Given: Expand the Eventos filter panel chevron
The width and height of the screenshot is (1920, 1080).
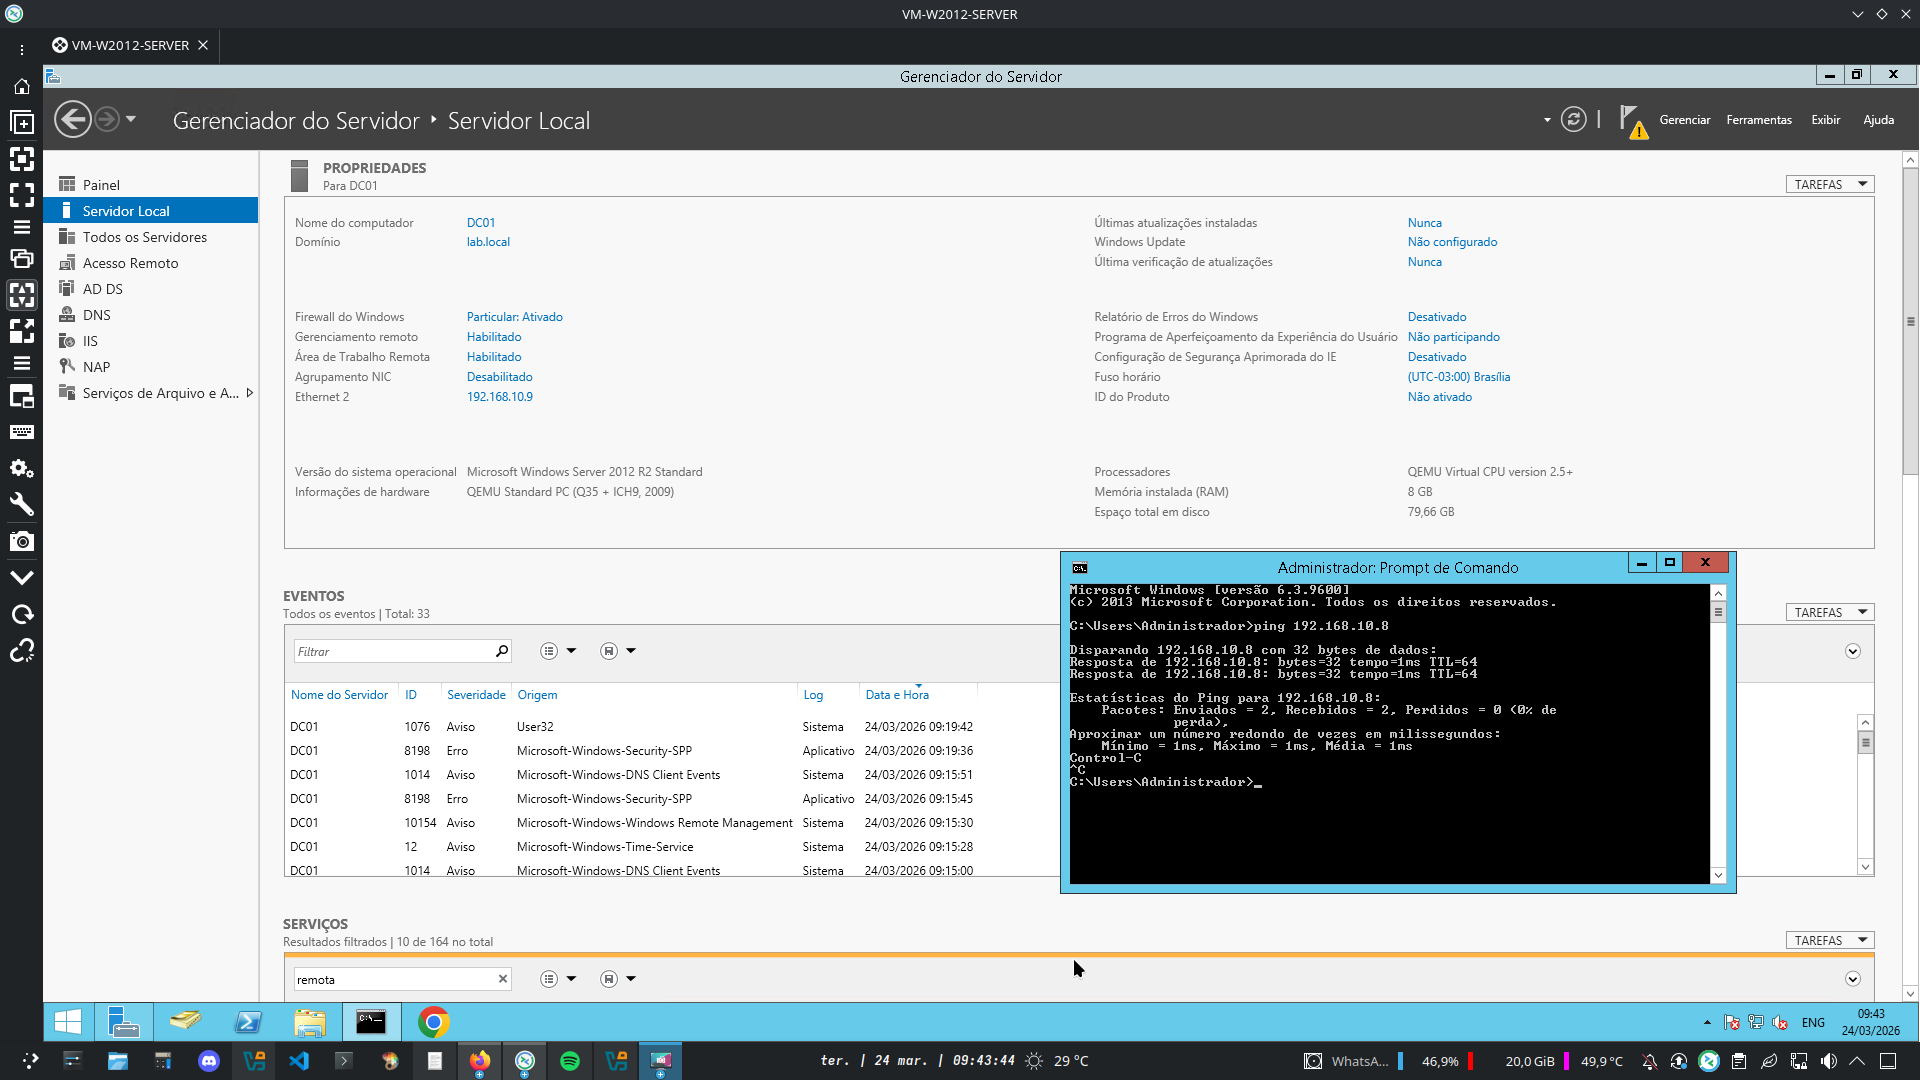Looking at the screenshot, I should click(x=1853, y=652).
